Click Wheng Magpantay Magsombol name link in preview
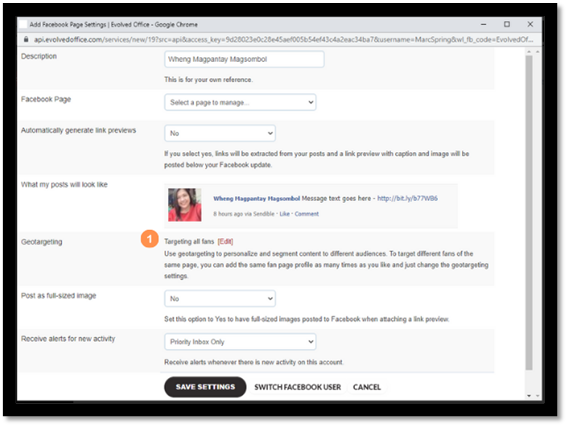The image size is (566, 426). click(256, 199)
